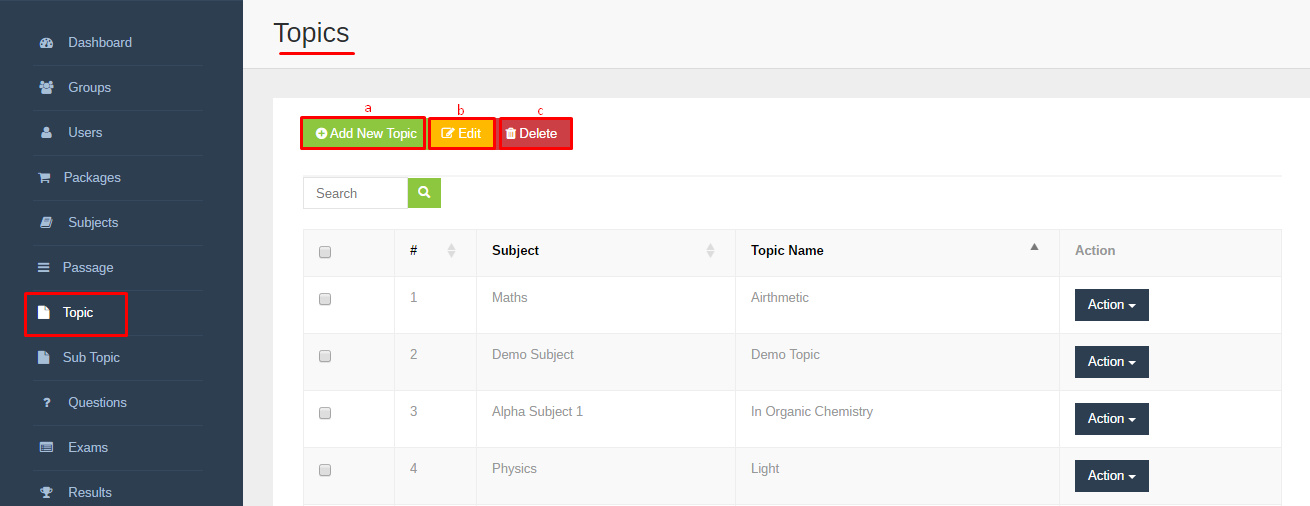Click the Exams icon in sidebar
1310x506 pixels.
click(46, 448)
